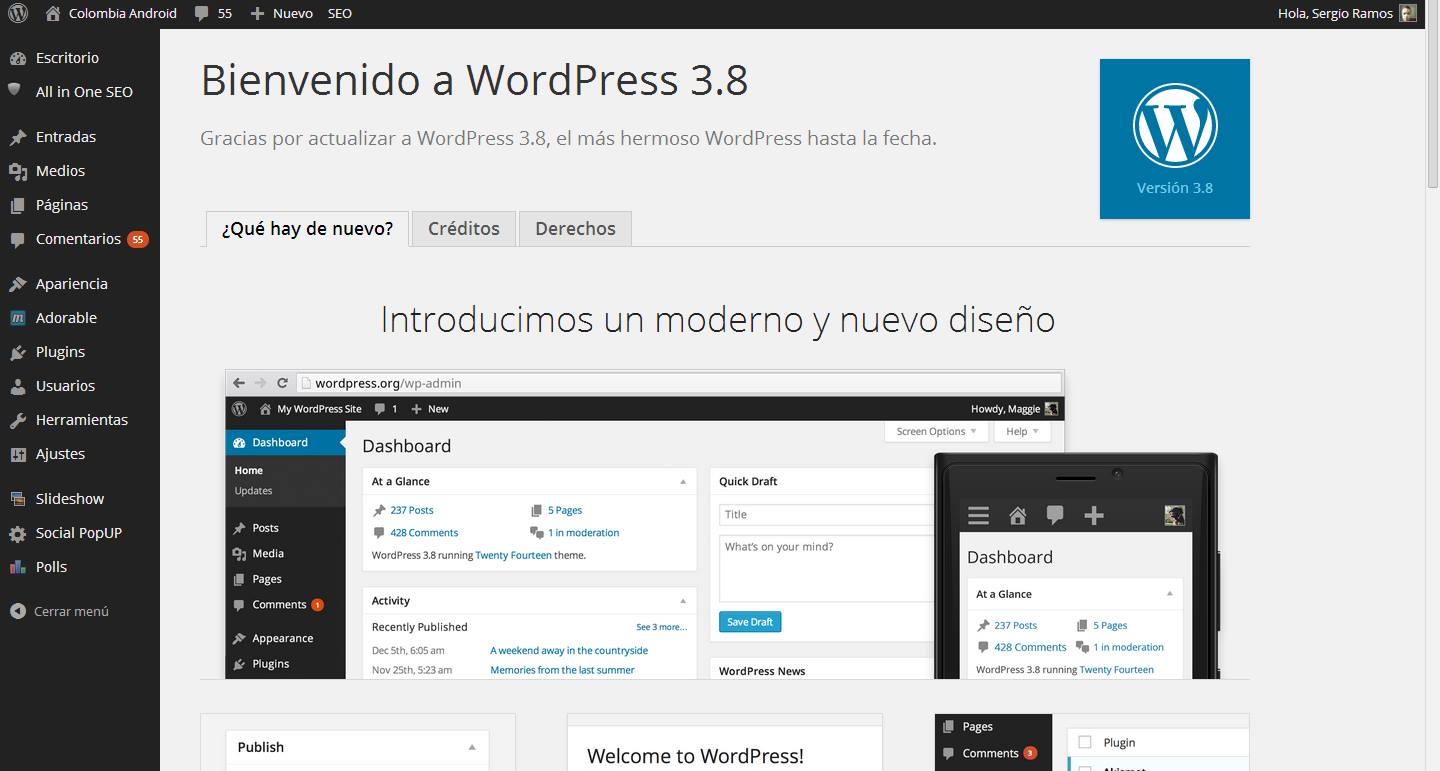Image resolution: width=1440 pixels, height=771 pixels.
Task: Click the Adorable plugin icon
Action: point(18,318)
